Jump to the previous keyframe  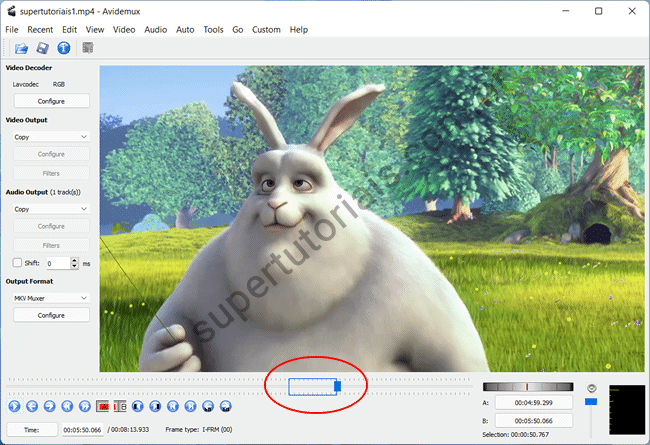tap(68, 407)
